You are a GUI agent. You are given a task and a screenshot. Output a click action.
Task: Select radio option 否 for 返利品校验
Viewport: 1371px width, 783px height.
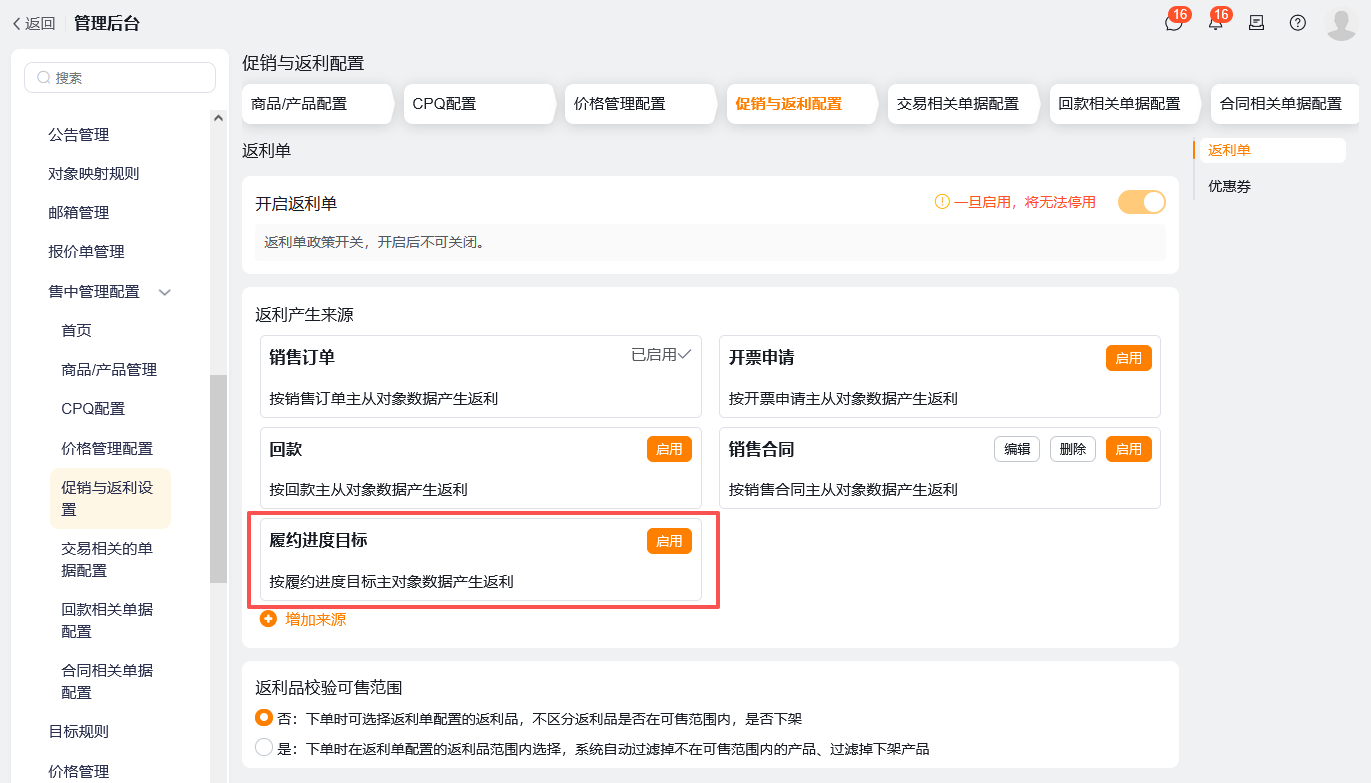coord(264,717)
